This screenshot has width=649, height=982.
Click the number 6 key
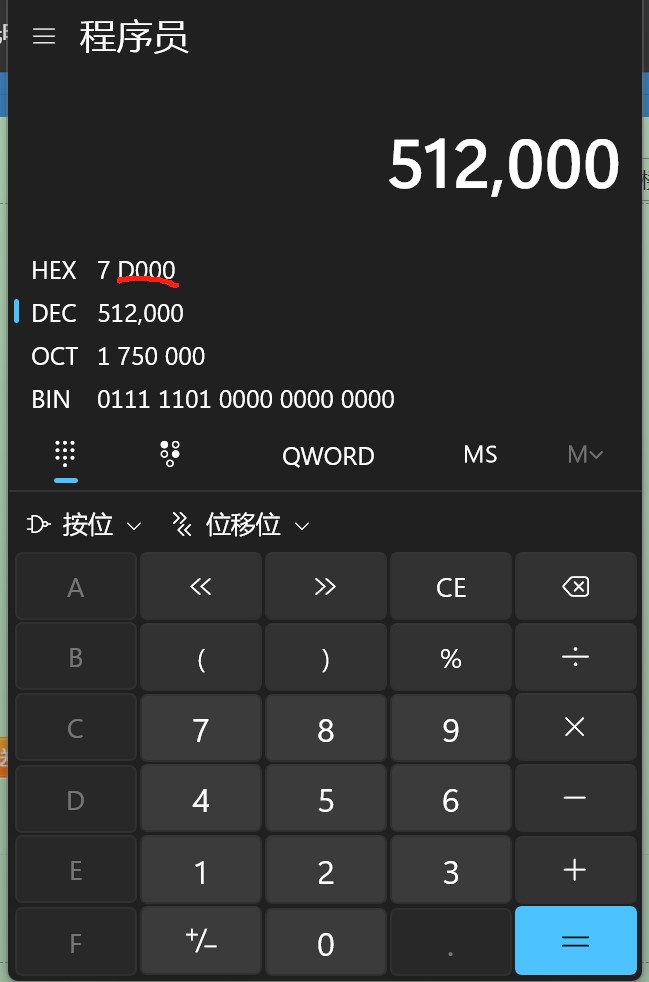pyautogui.click(x=451, y=799)
